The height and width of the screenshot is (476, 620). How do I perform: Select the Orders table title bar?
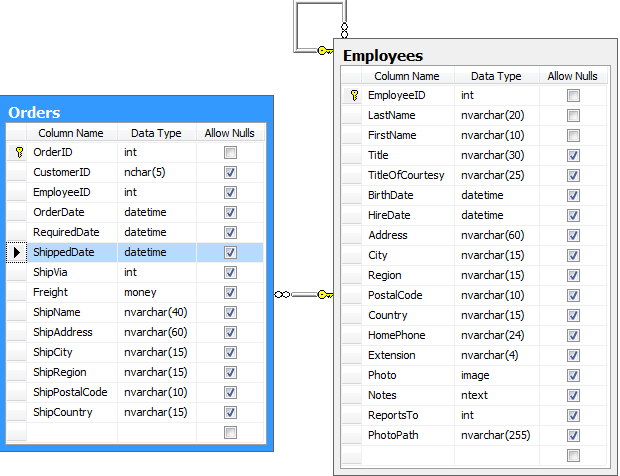(136, 112)
